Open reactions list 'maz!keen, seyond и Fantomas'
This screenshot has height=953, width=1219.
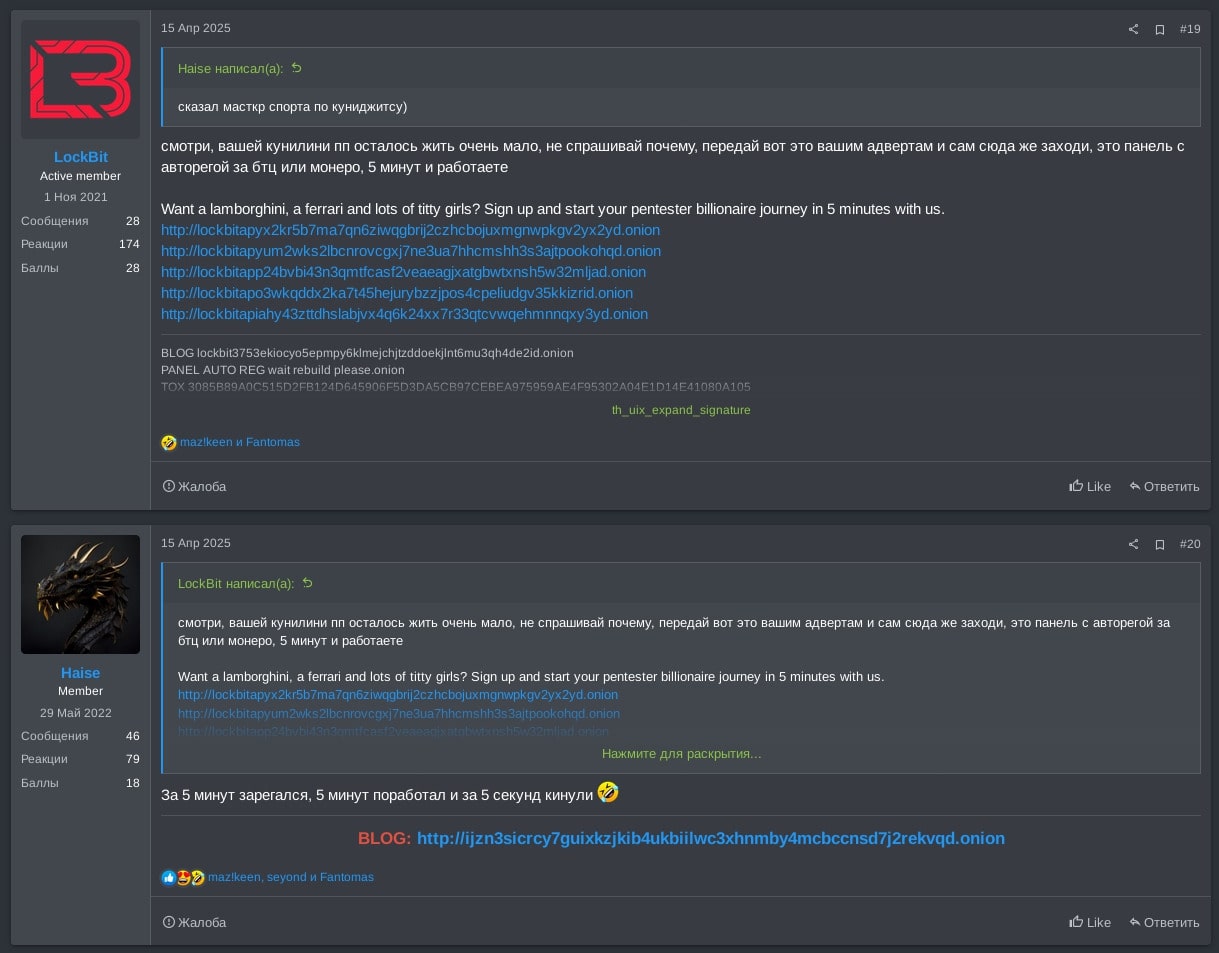click(x=291, y=877)
